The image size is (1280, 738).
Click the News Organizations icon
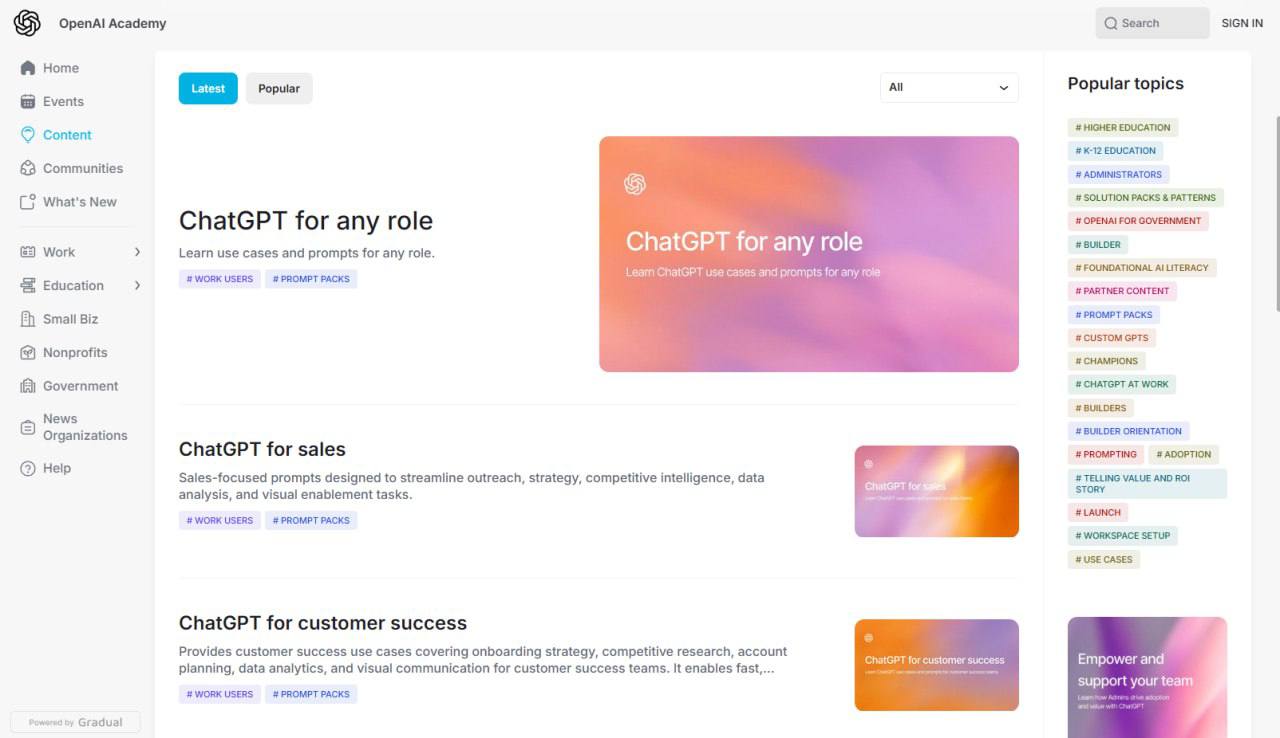coord(28,427)
